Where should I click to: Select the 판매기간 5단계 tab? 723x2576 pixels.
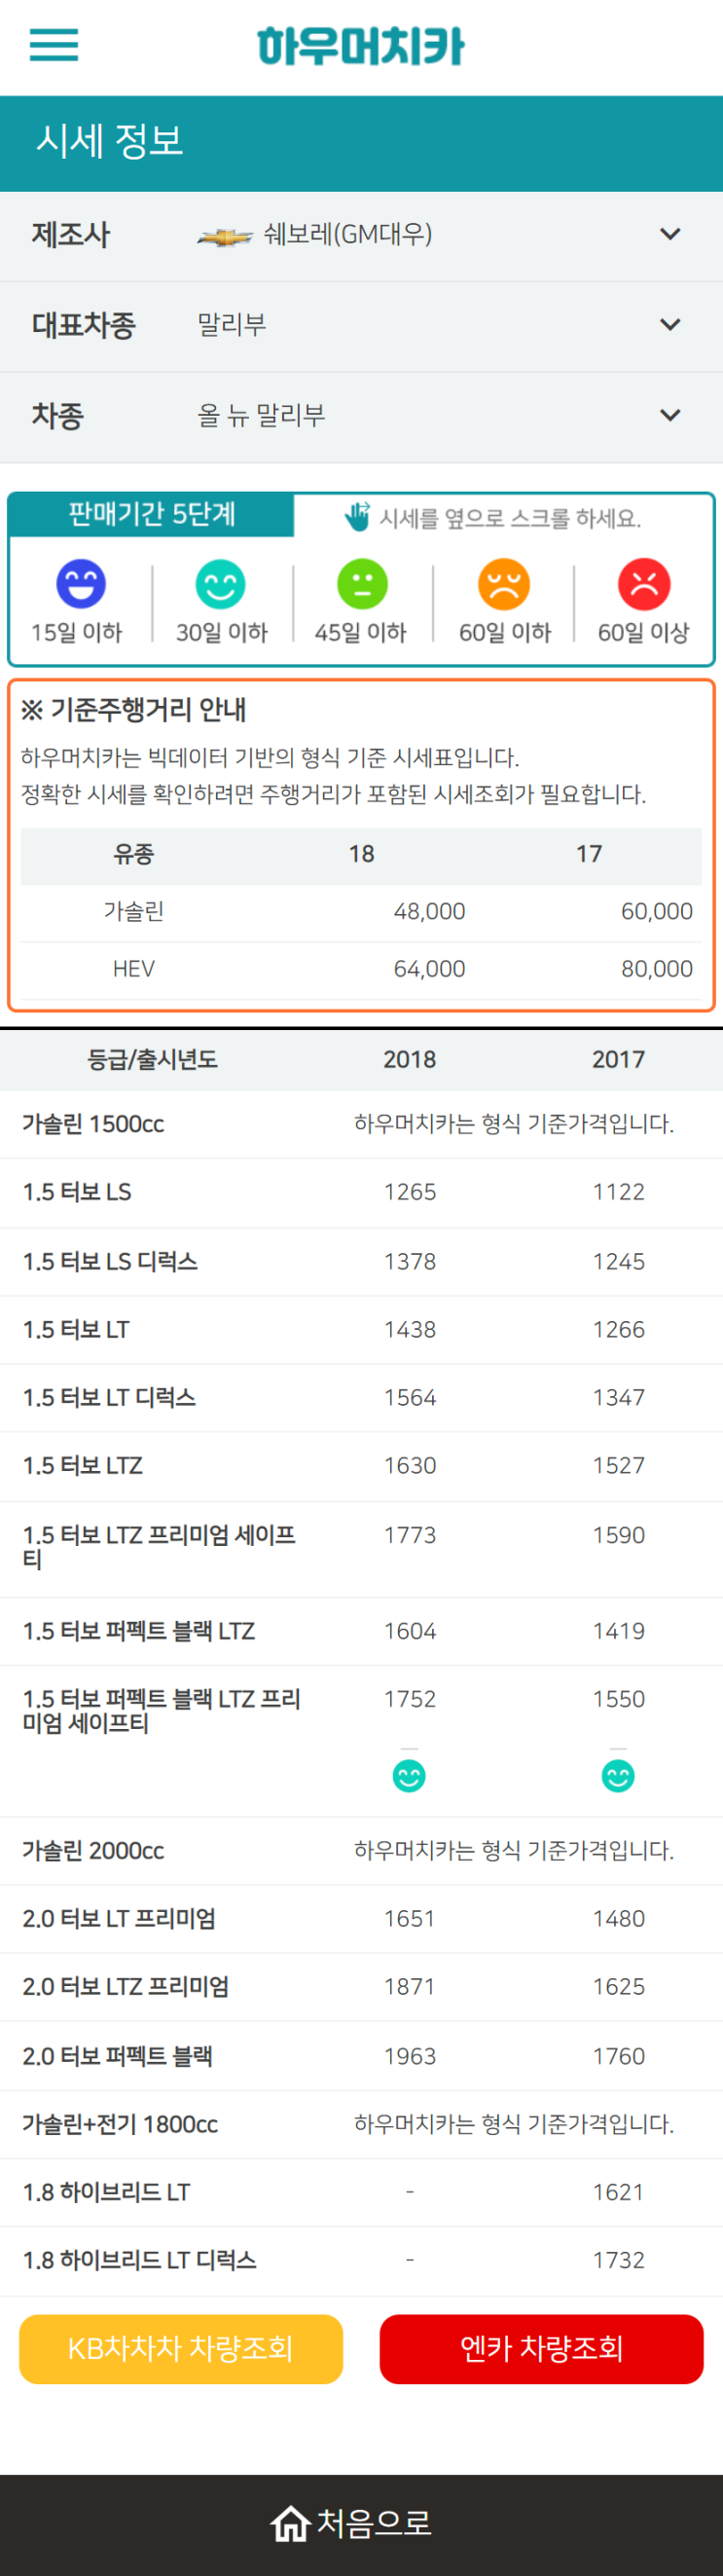coord(152,514)
